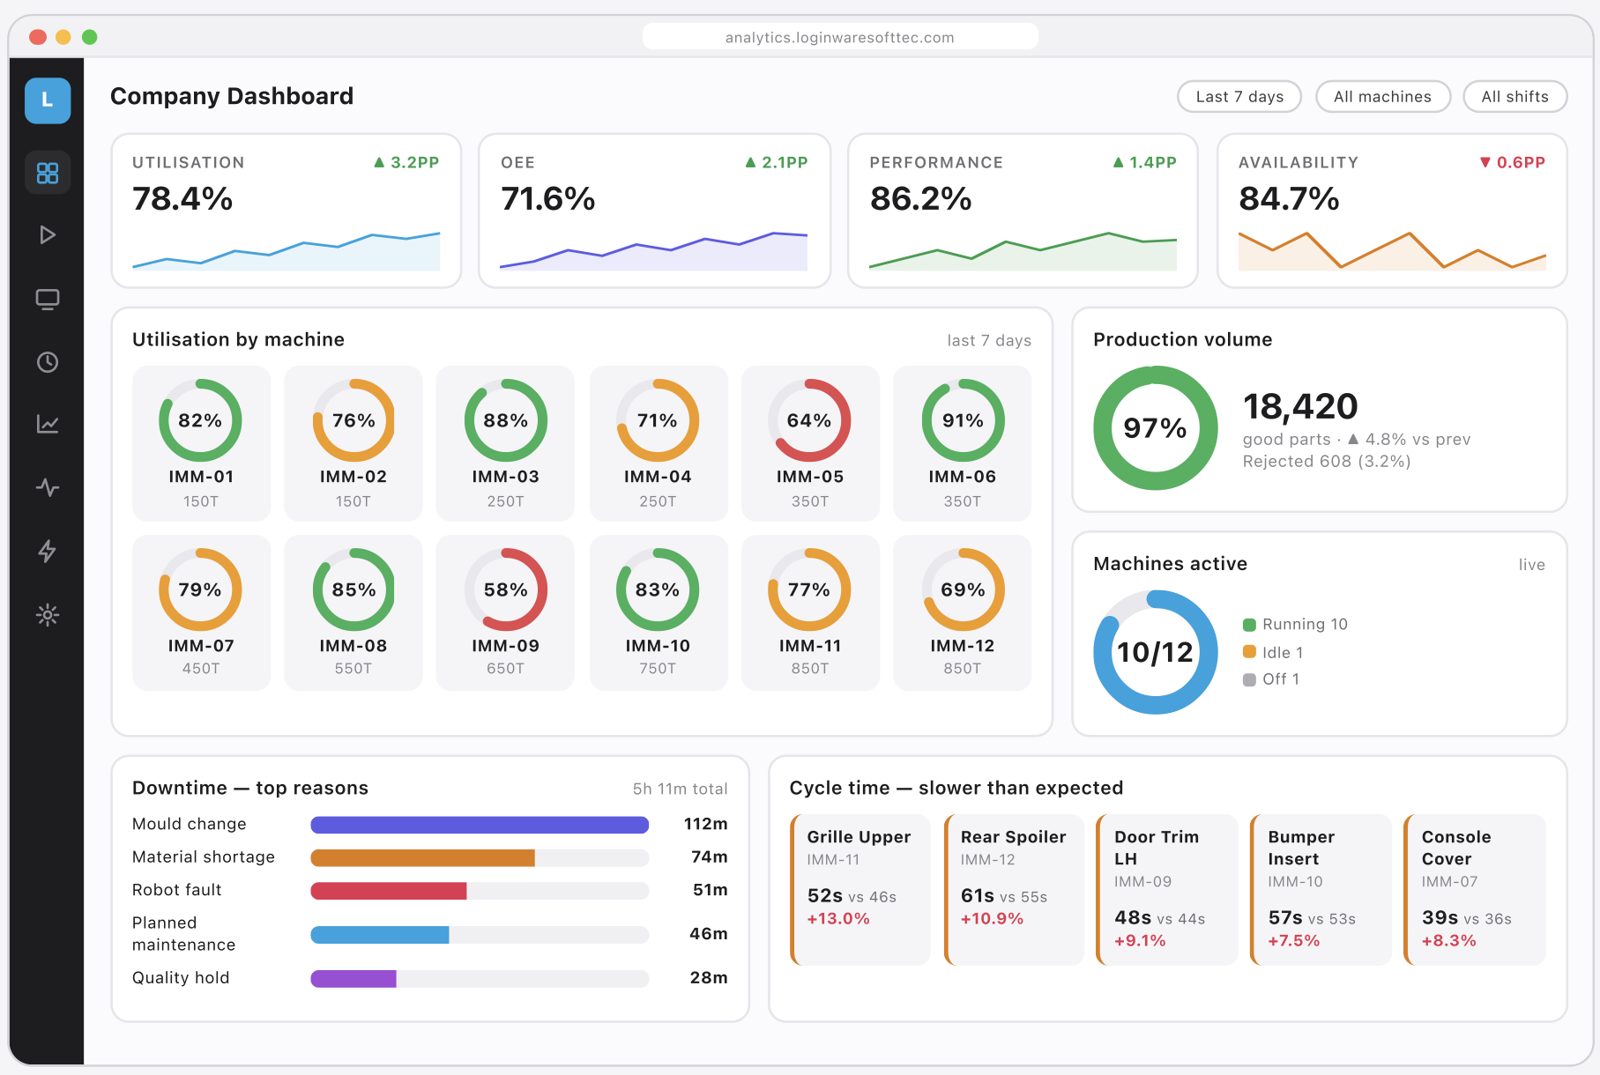Select the IMM-05 machine at 64%
Screen dimensions: 1600x1075
click(810, 443)
